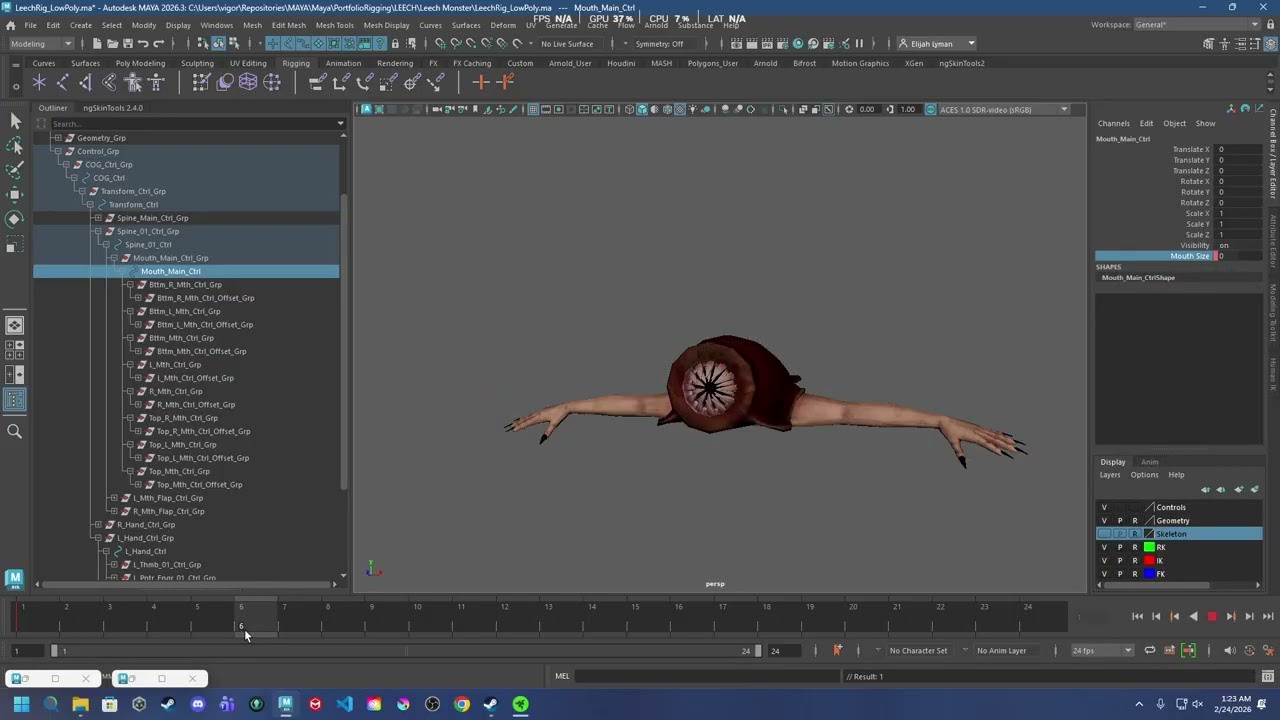Open the Elijah Lyman account dropdown

937,44
